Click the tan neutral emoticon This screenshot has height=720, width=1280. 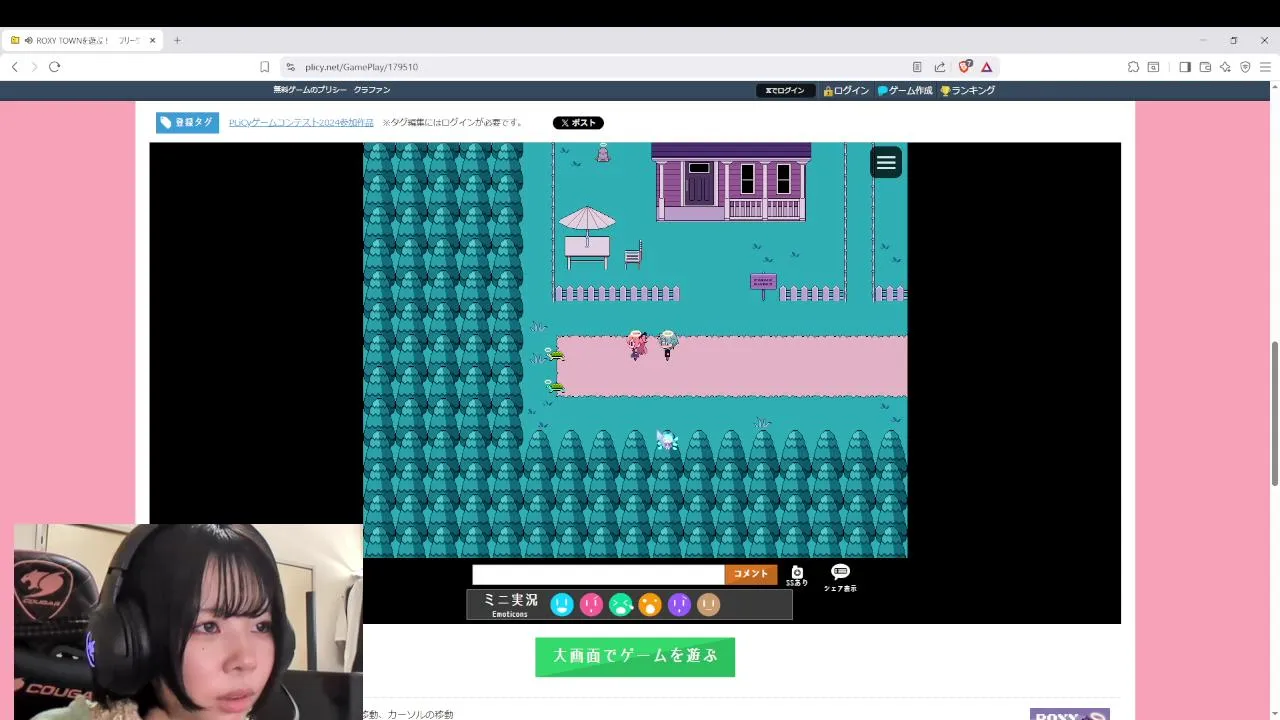pyautogui.click(x=708, y=604)
